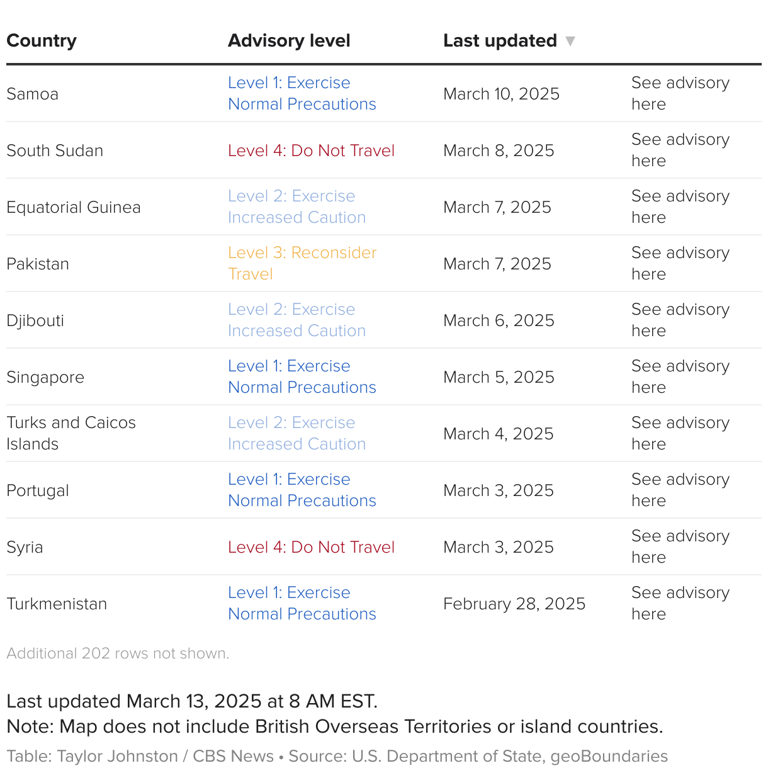Select the Turkmenistan country cell
The image size is (768, 773).
click(56, 604)
